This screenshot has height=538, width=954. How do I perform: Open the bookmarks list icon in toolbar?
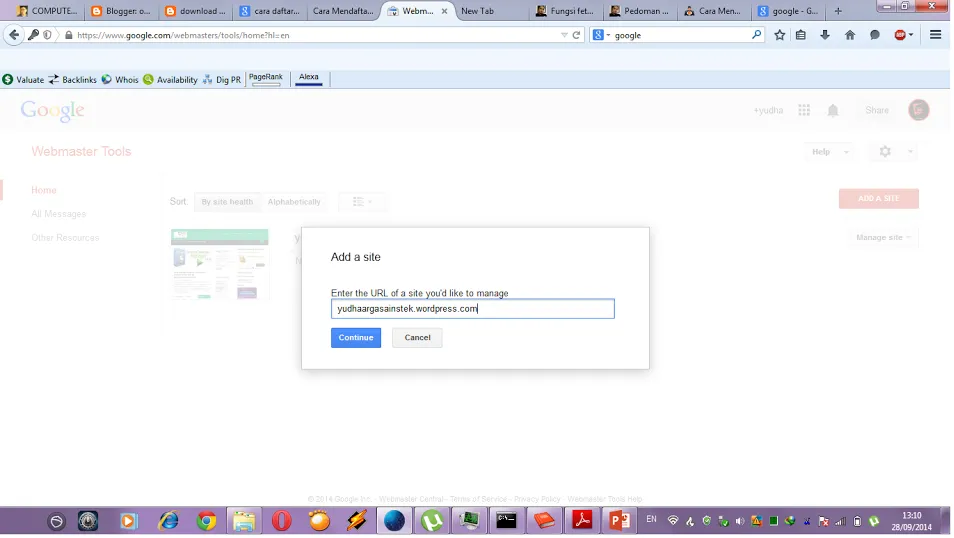(801, 35)
